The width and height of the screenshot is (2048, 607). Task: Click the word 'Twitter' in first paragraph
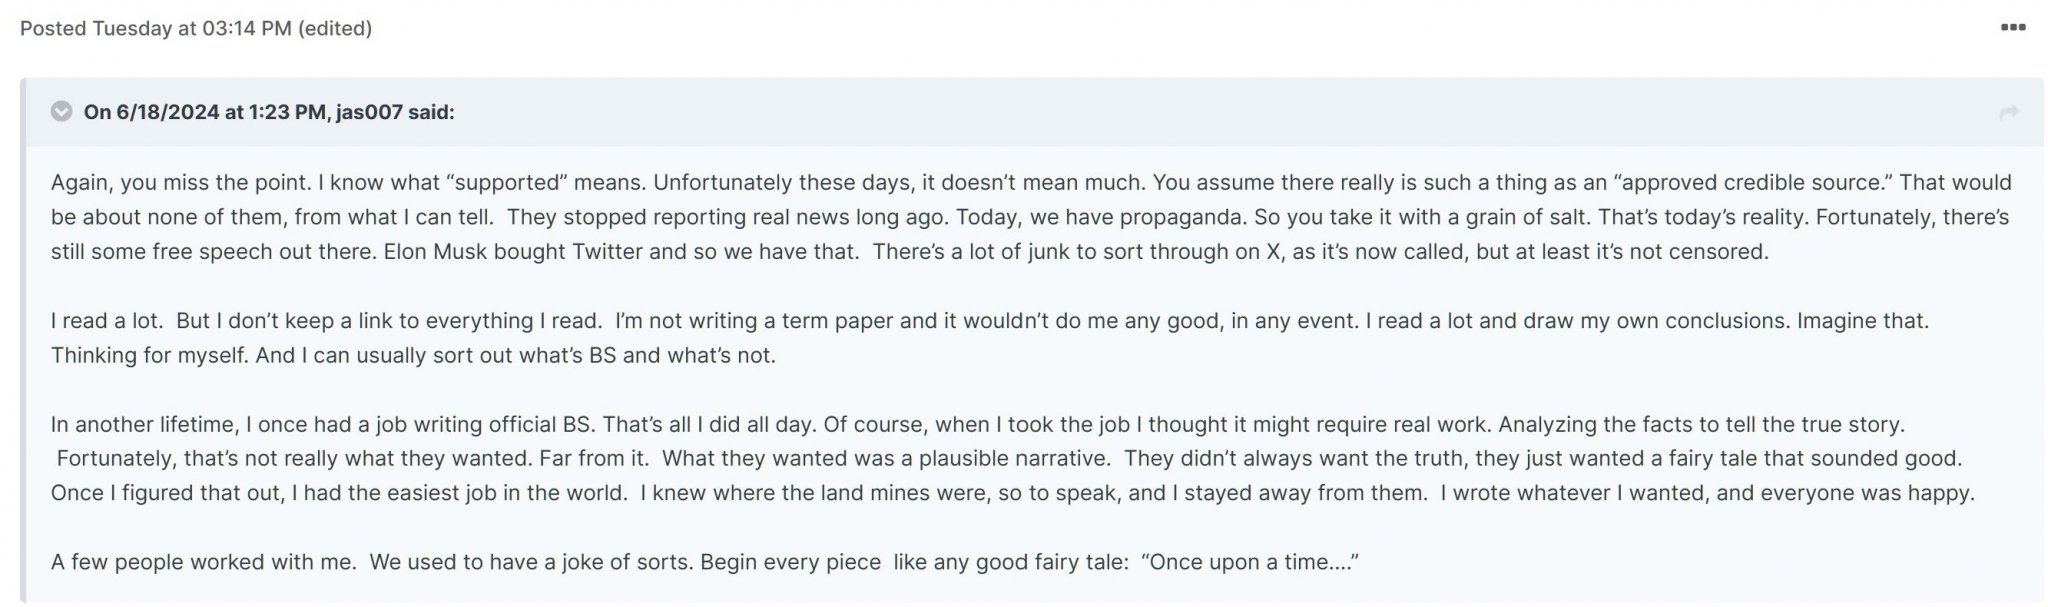point(607,252)
